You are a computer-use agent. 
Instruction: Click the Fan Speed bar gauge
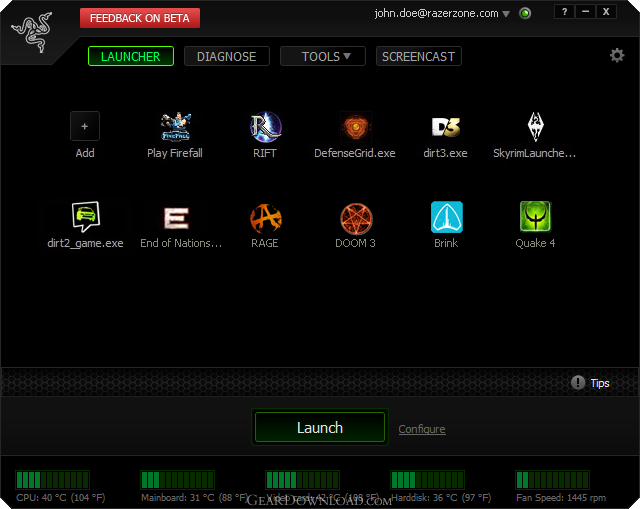552,480
